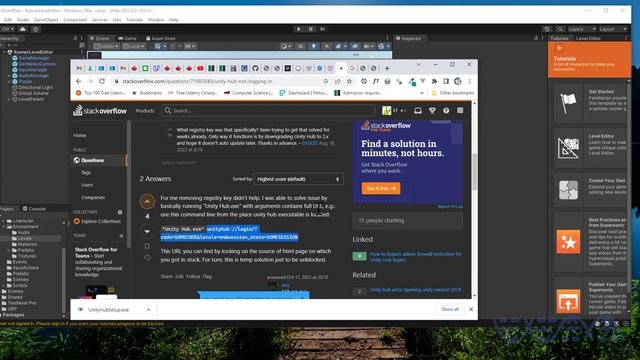Click the Get it free button
The height and width of the screenshot is (360, 640).
381,189
